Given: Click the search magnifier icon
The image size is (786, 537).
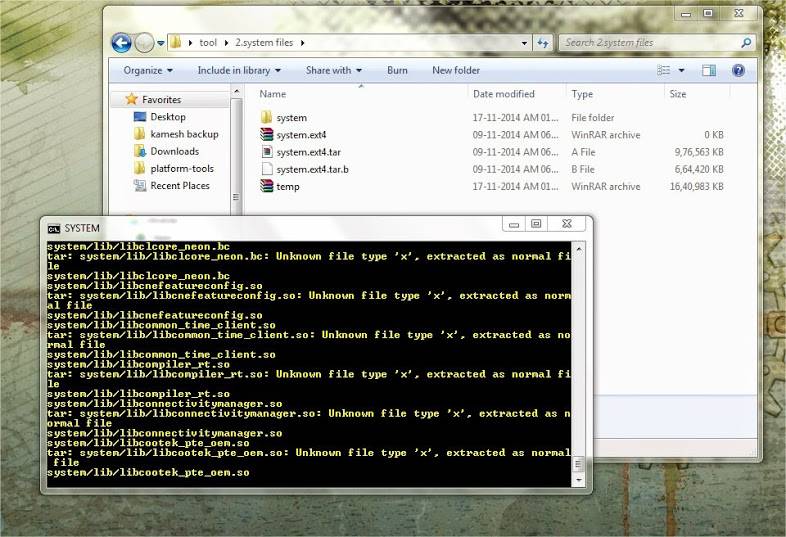Looking at the screenshot, I should point(746,43).
